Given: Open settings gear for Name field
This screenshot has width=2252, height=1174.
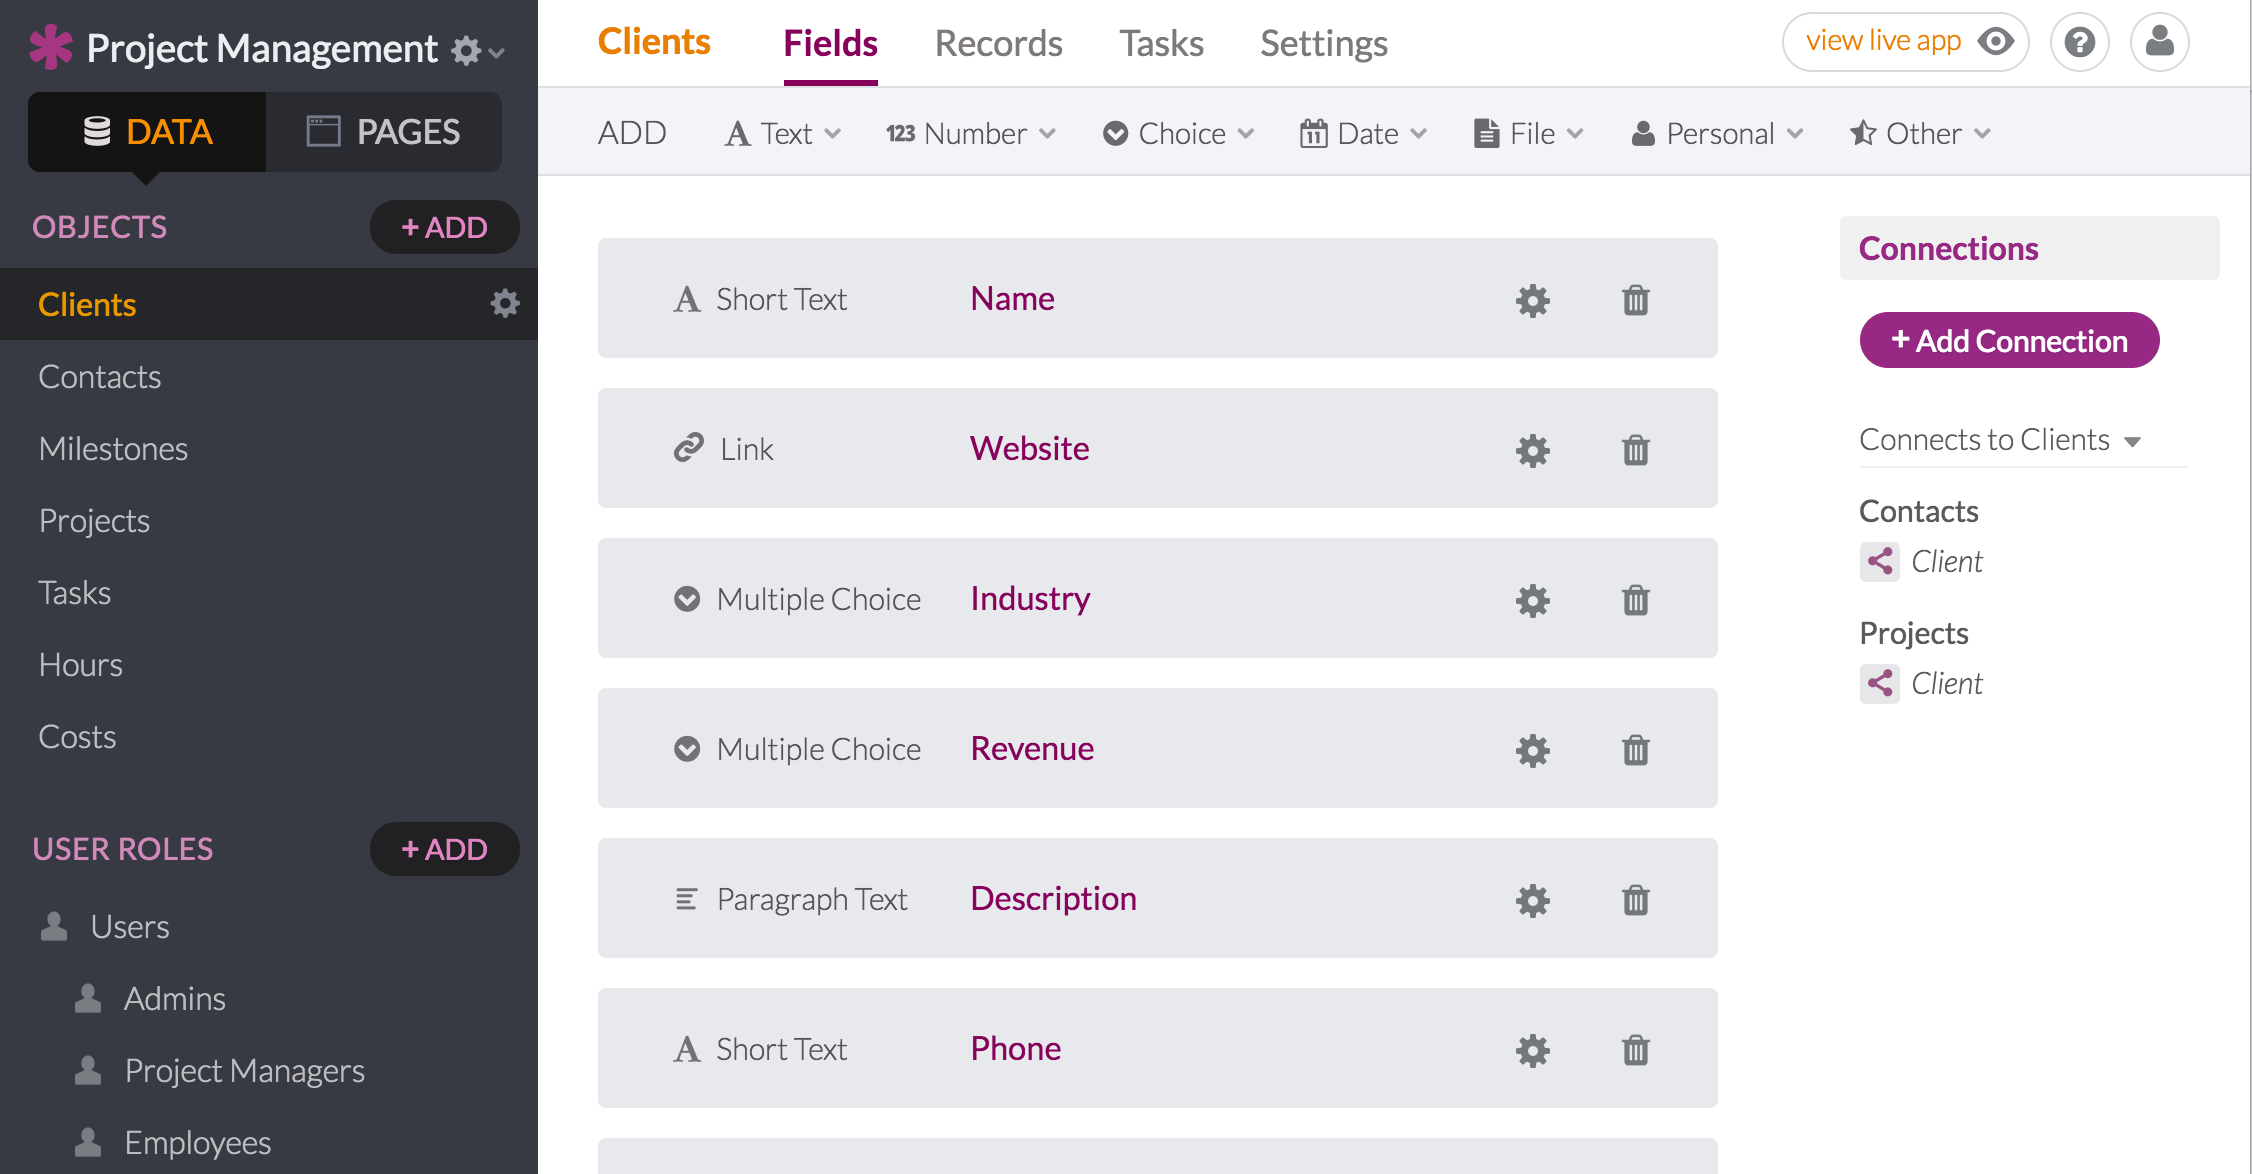Looking at the screenshot, I should [1532, 300].
